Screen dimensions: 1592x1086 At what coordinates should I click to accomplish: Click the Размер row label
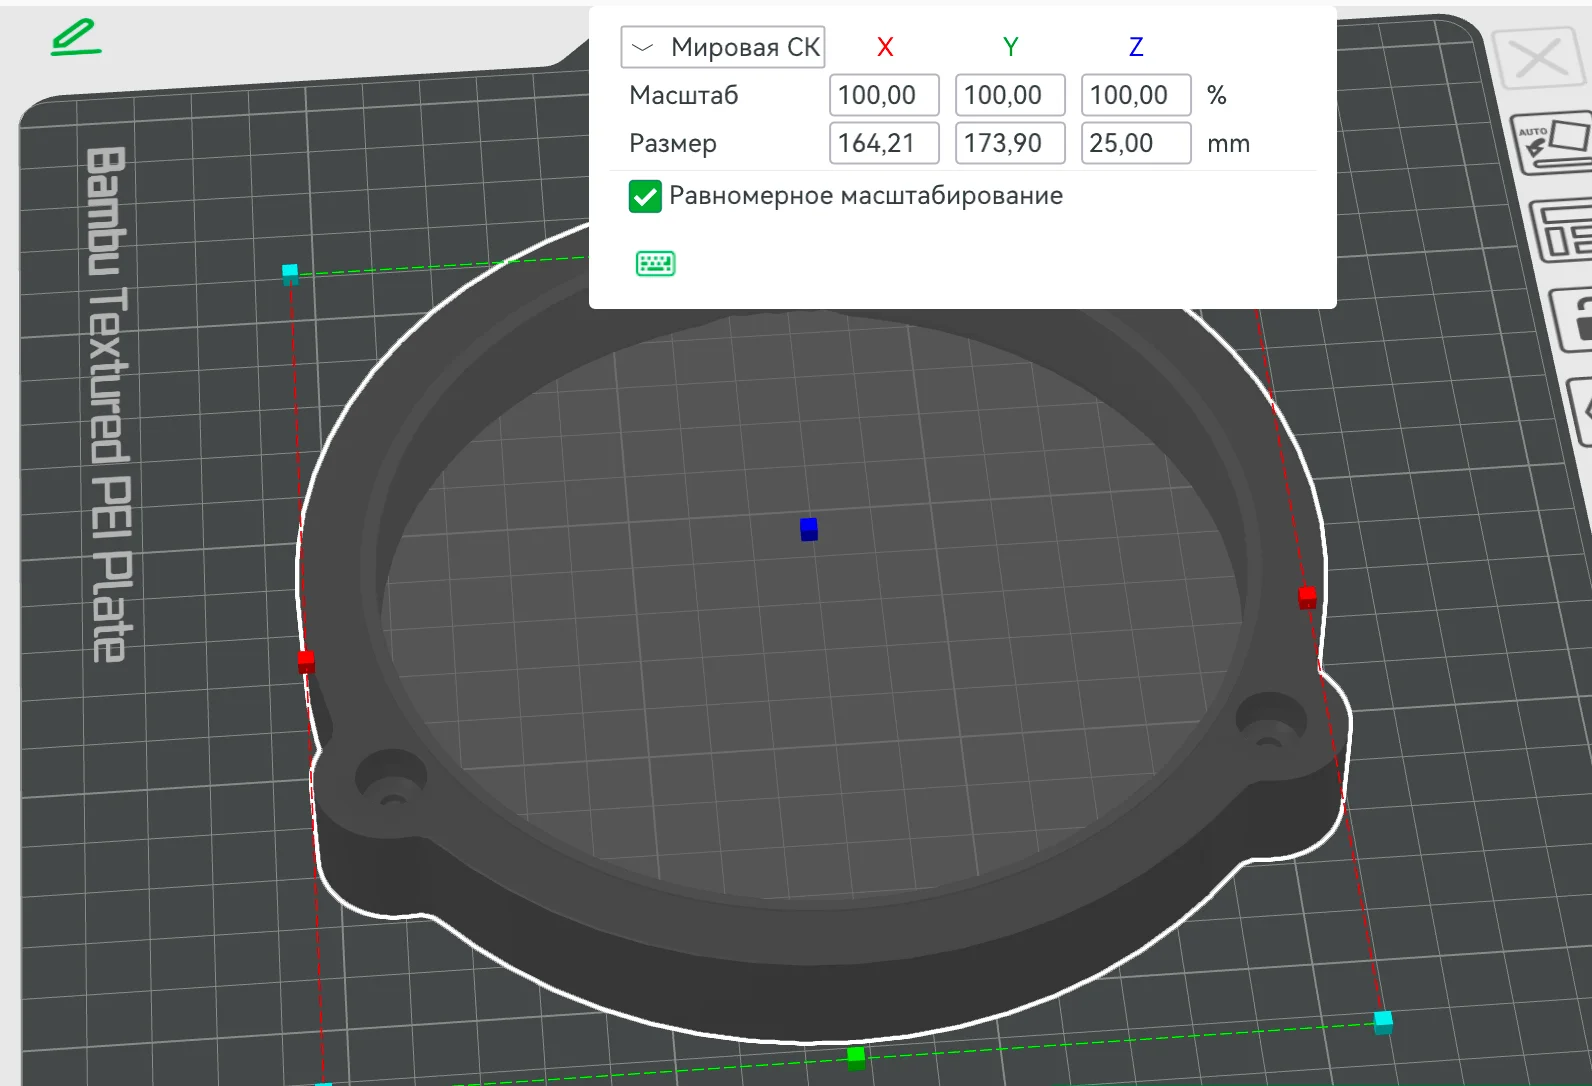pos(673,144)
